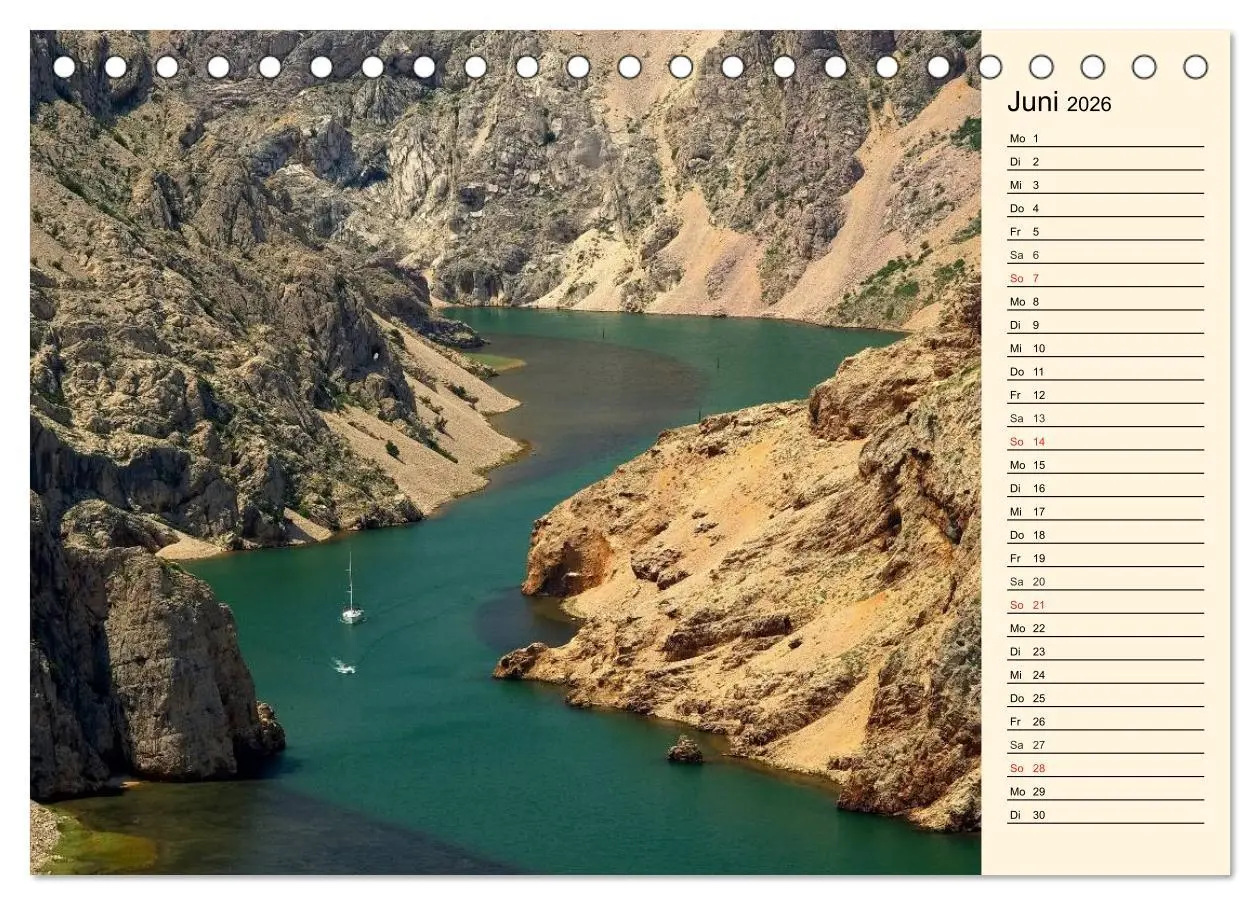Click the white sailboat on the river
This screenshot has height=905, width=1260.
pyautogui.click(x=351, y=590)
